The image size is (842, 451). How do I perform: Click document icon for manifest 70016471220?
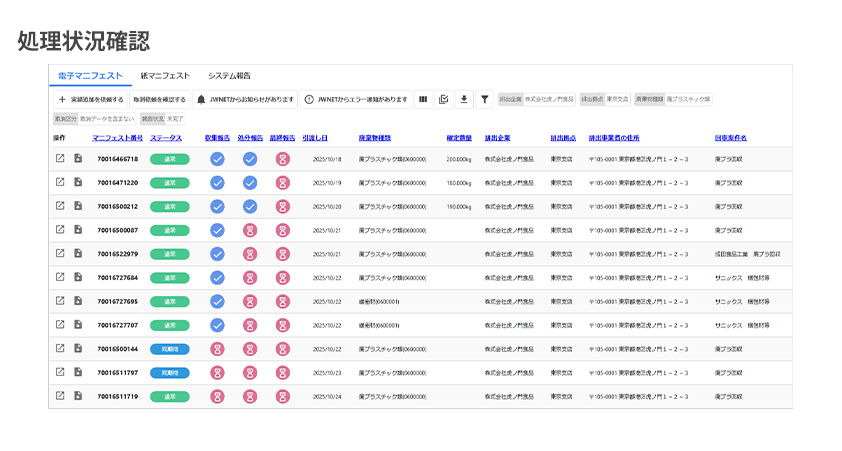78,183
